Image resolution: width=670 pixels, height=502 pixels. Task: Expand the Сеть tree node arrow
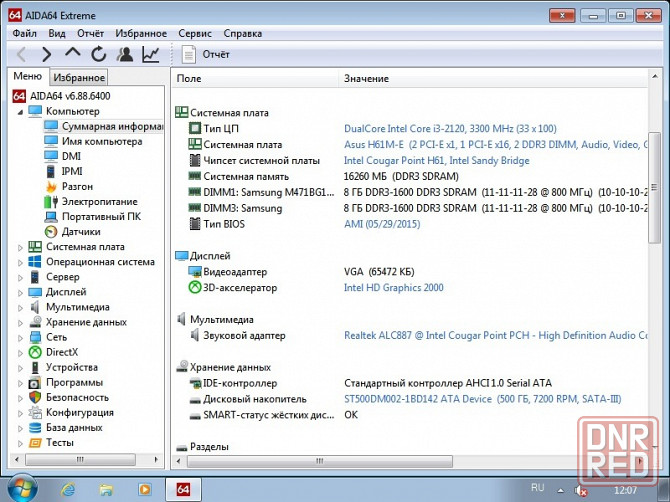tap(20, 338)
